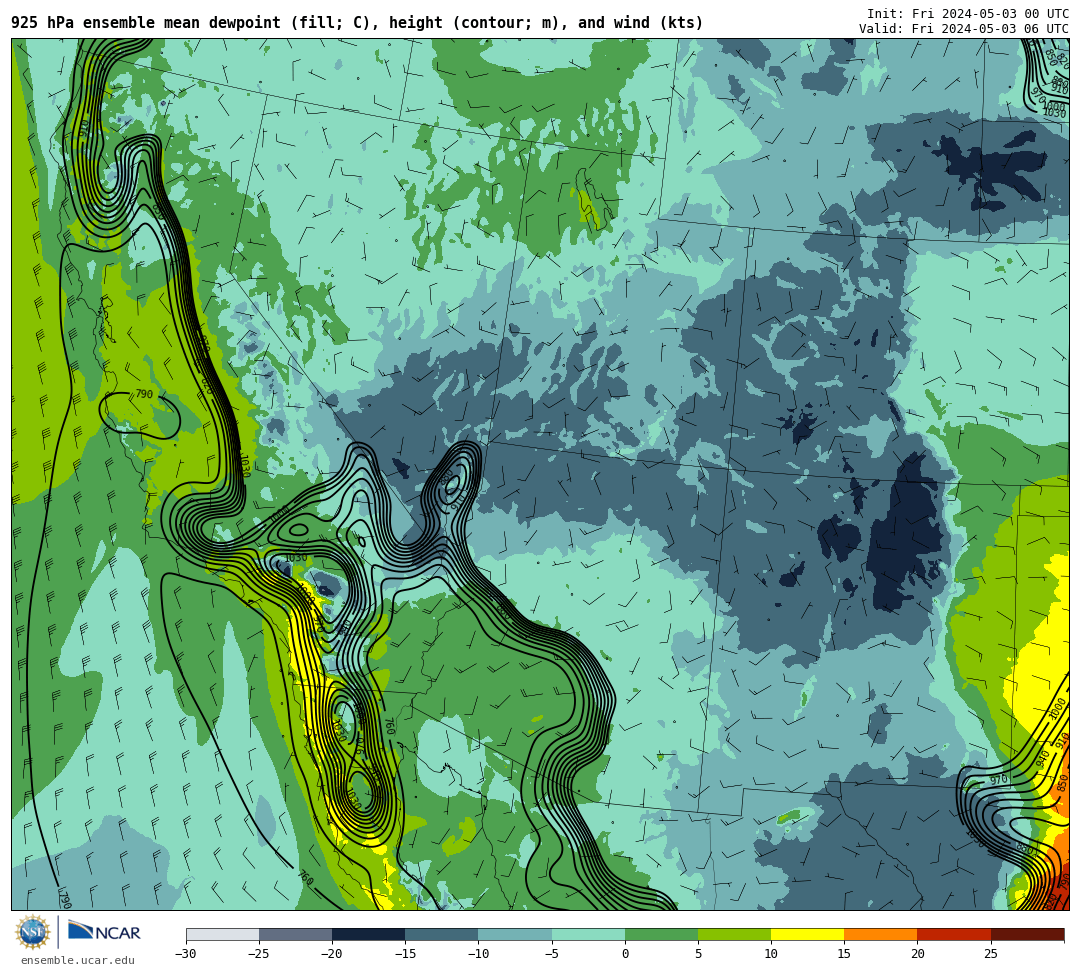
Task: Click the NSF logo icon
Action: [x=33, y=932]
